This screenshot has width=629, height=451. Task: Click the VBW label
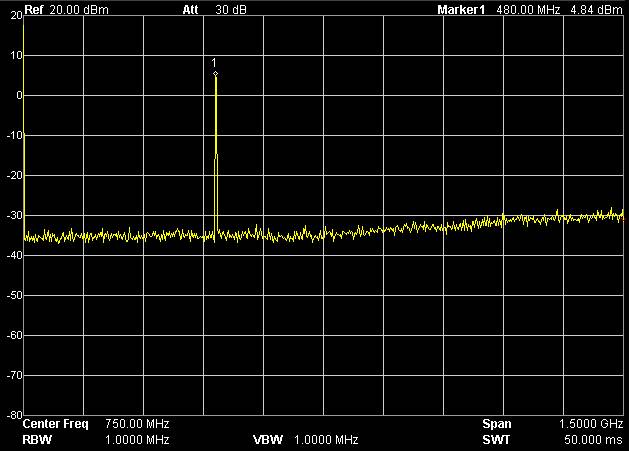coord(268,440)
